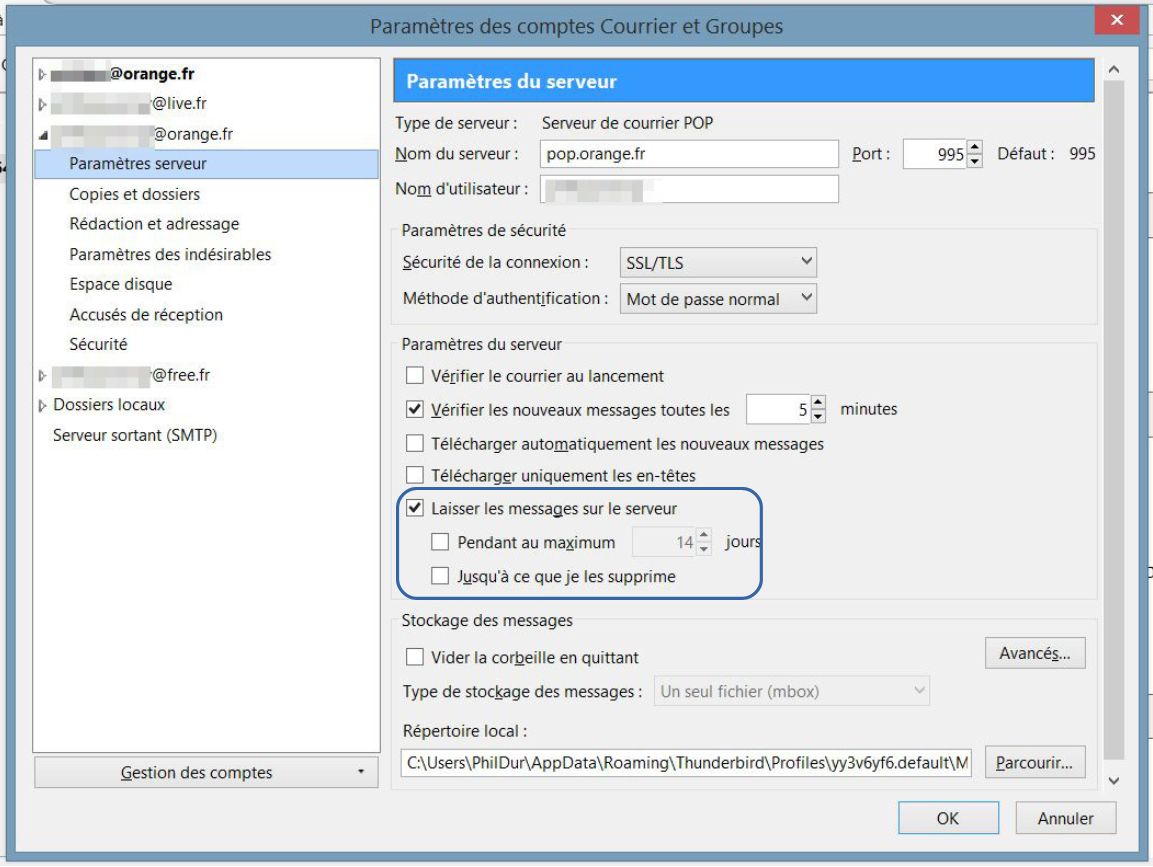1153x867 pixels.
Task: Select Copies et dossiers settings page
Action: [134, 194]
